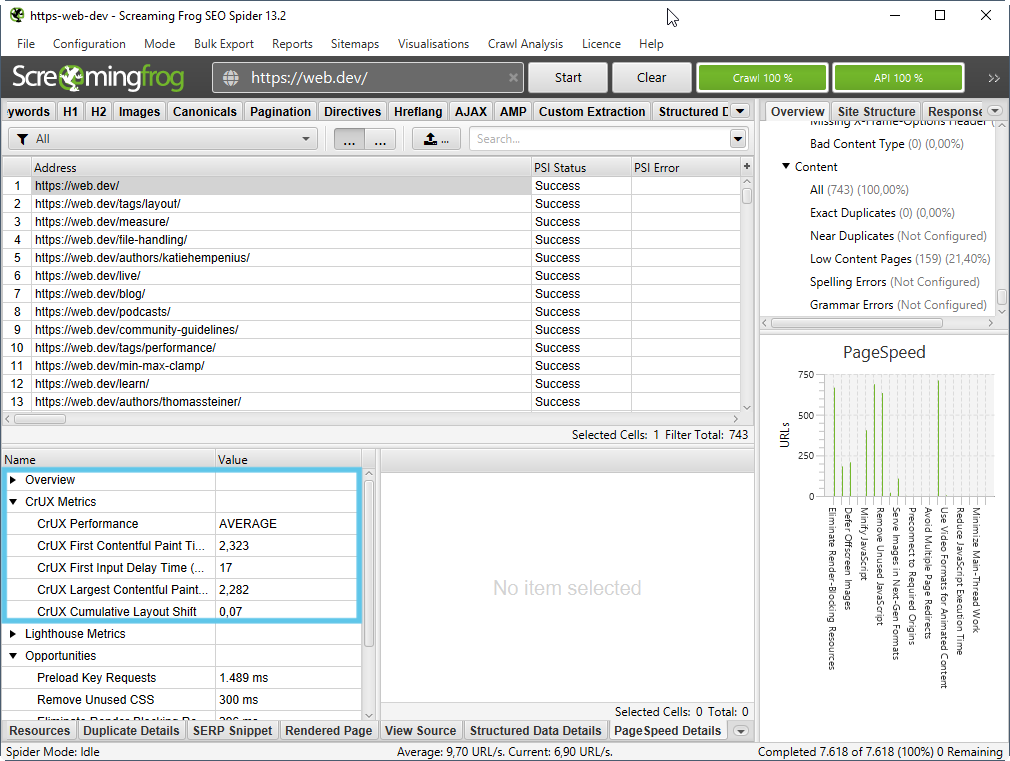The height and width of the screenshot is (761, 1010).
Task: Select the Remove Unused CSS row
Action: pyautogui.click(x=181, y=700)
